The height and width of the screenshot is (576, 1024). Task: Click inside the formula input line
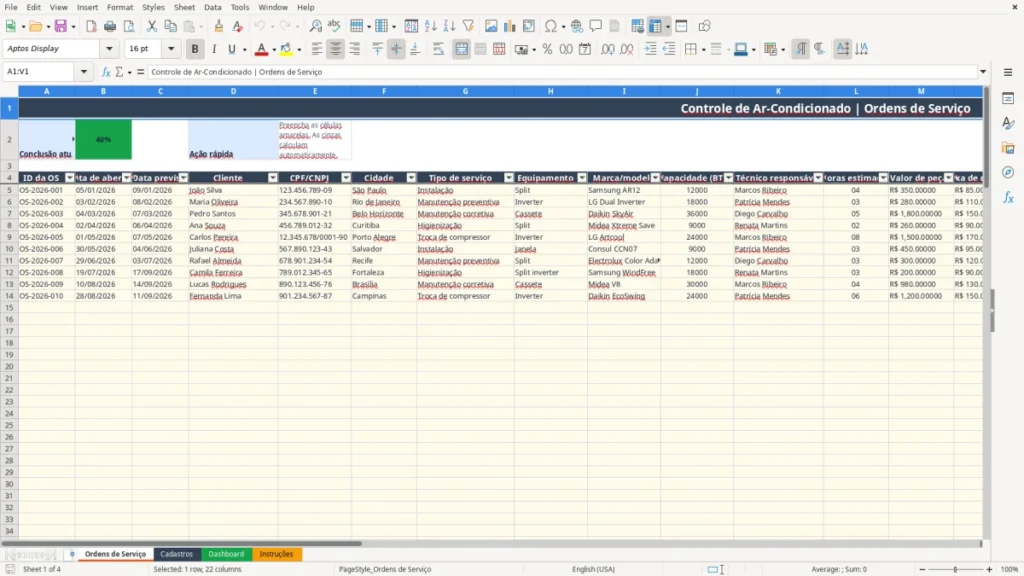[562, 72]
